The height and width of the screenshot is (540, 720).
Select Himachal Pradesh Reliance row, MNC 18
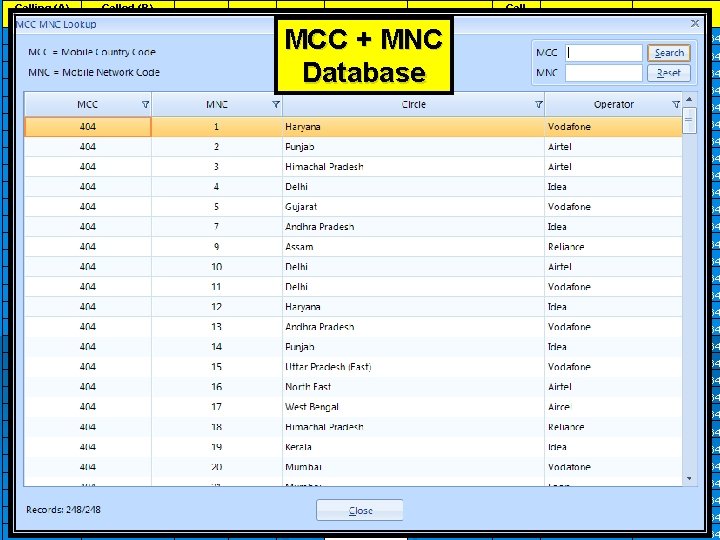353,427
